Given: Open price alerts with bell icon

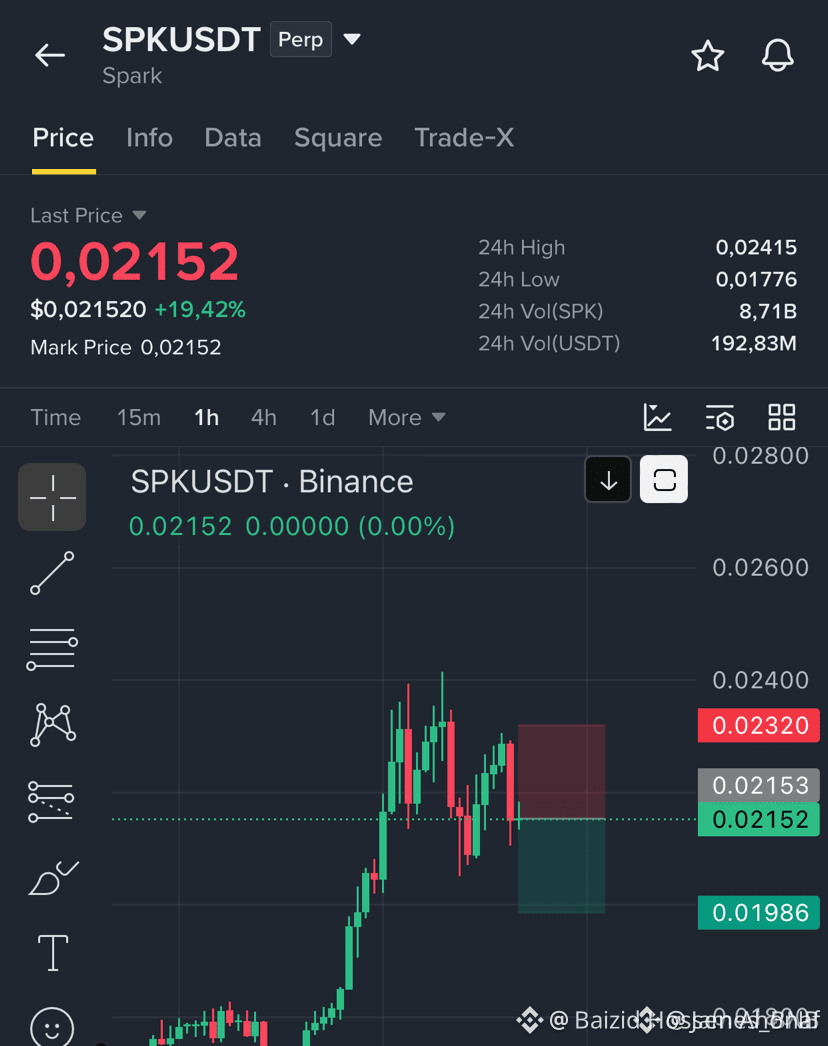Looking at the screenshot, I should [x=777, y=55].
